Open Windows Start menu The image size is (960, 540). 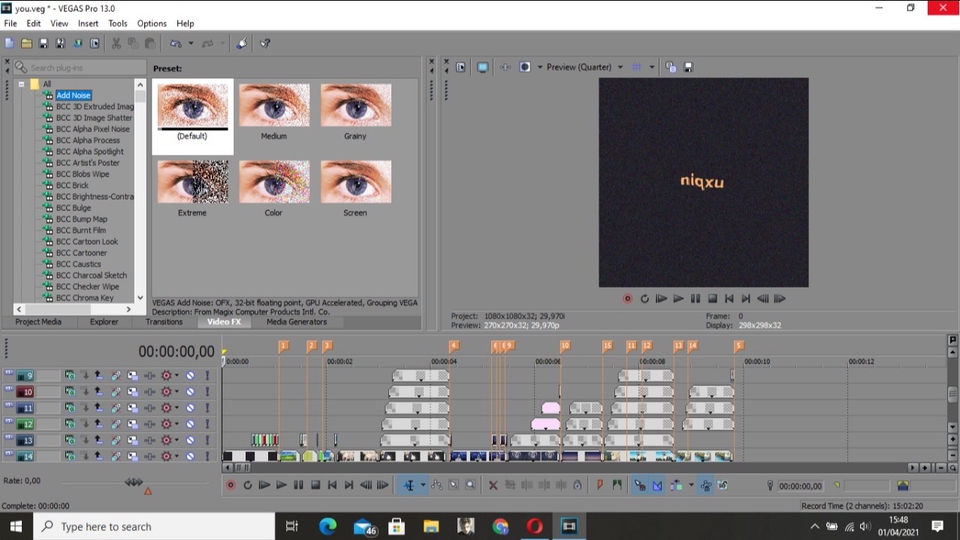click(x=15, y=527)
